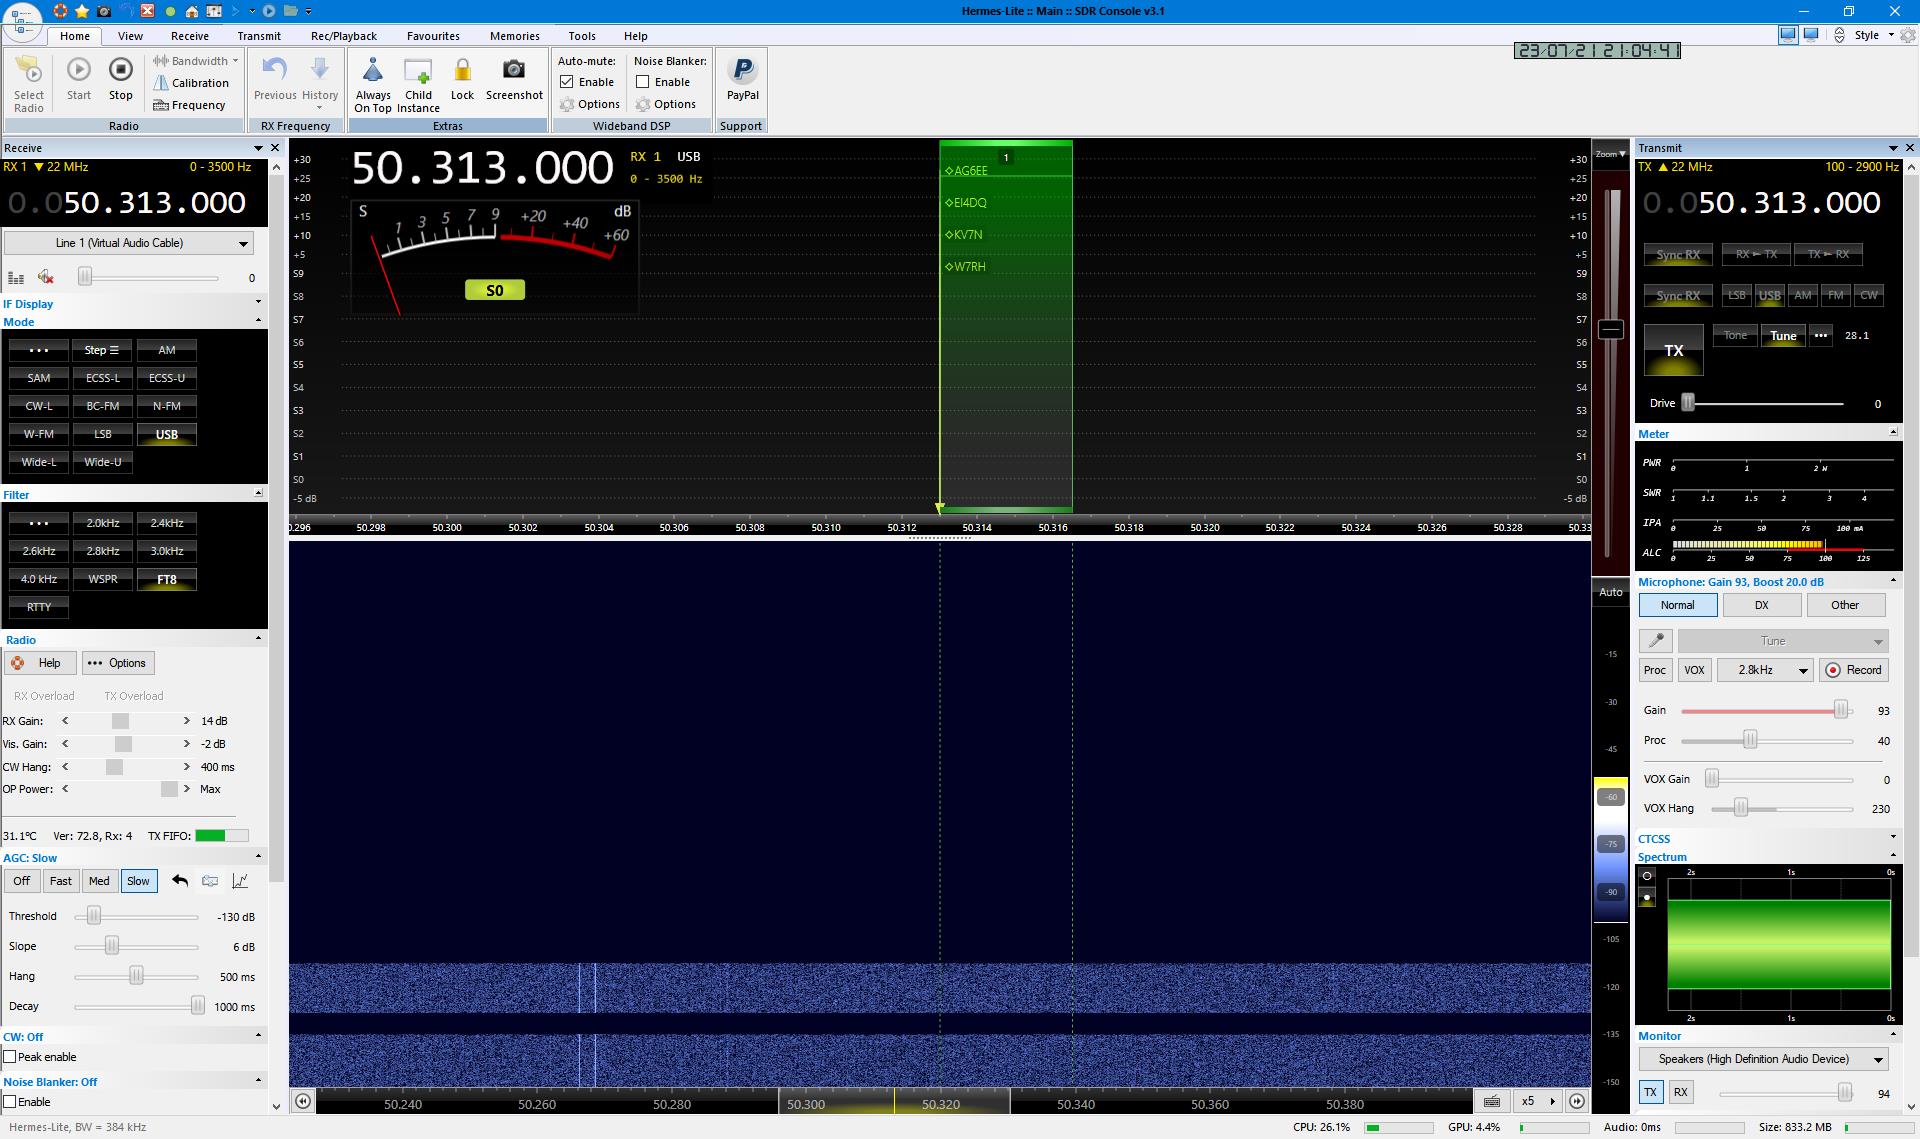Click the Screenshot camera icon
The width and height of the screenshot is (1920, 1139).
coord(513,70)
